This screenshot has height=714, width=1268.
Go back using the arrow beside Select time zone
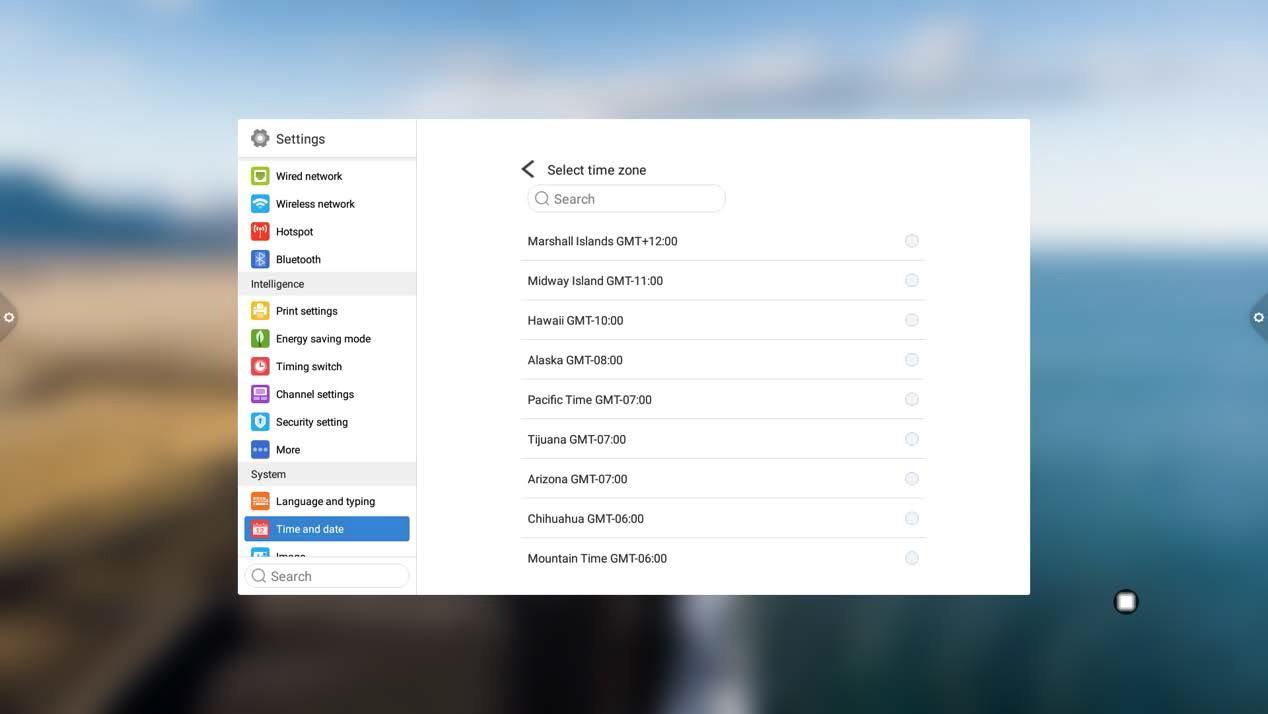528,170
